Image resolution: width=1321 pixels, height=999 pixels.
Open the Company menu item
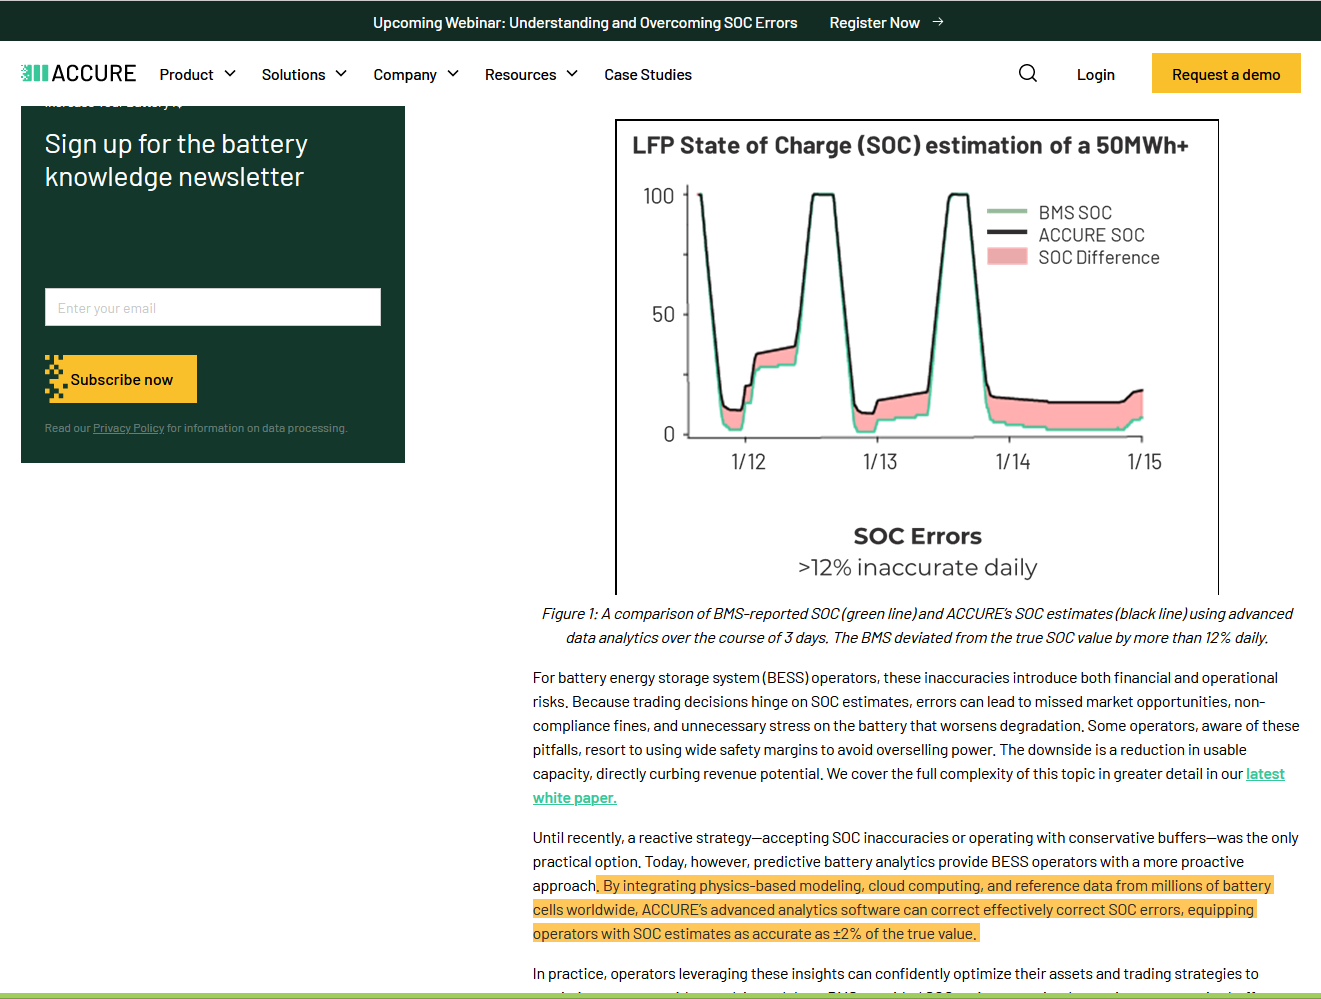[x=405, y=74]
